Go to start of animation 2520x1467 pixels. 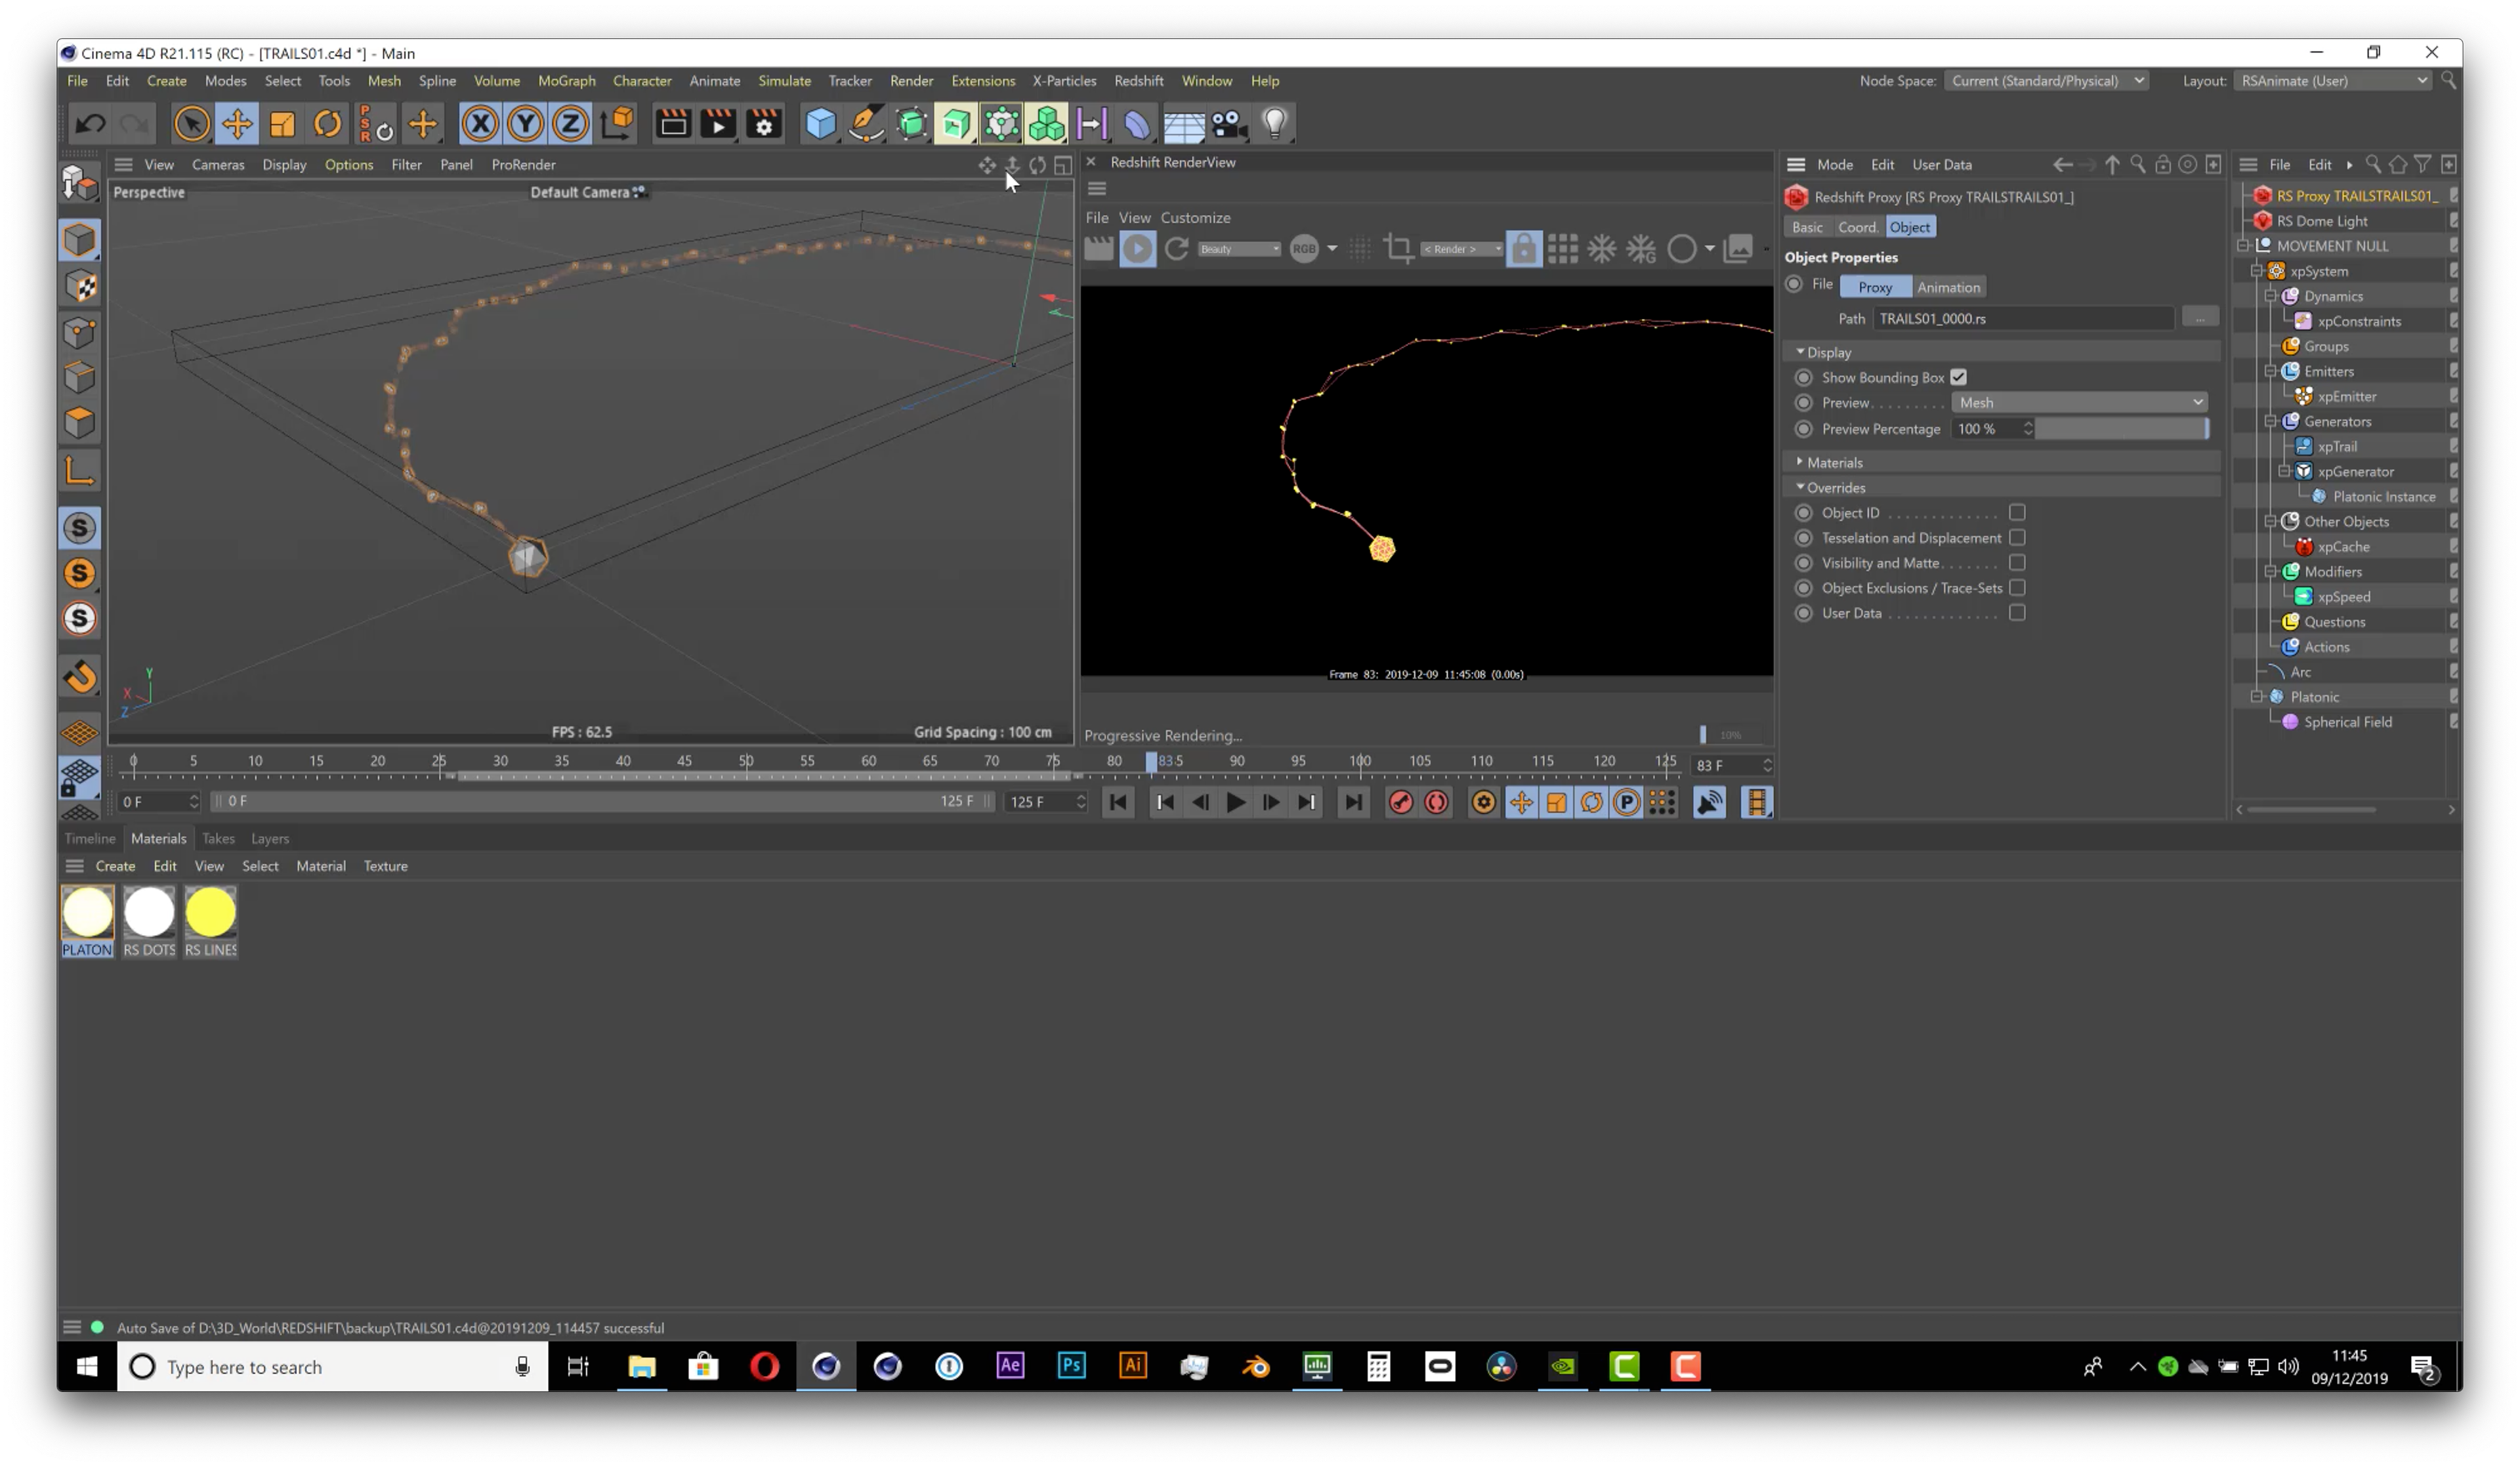[1118, 802]
